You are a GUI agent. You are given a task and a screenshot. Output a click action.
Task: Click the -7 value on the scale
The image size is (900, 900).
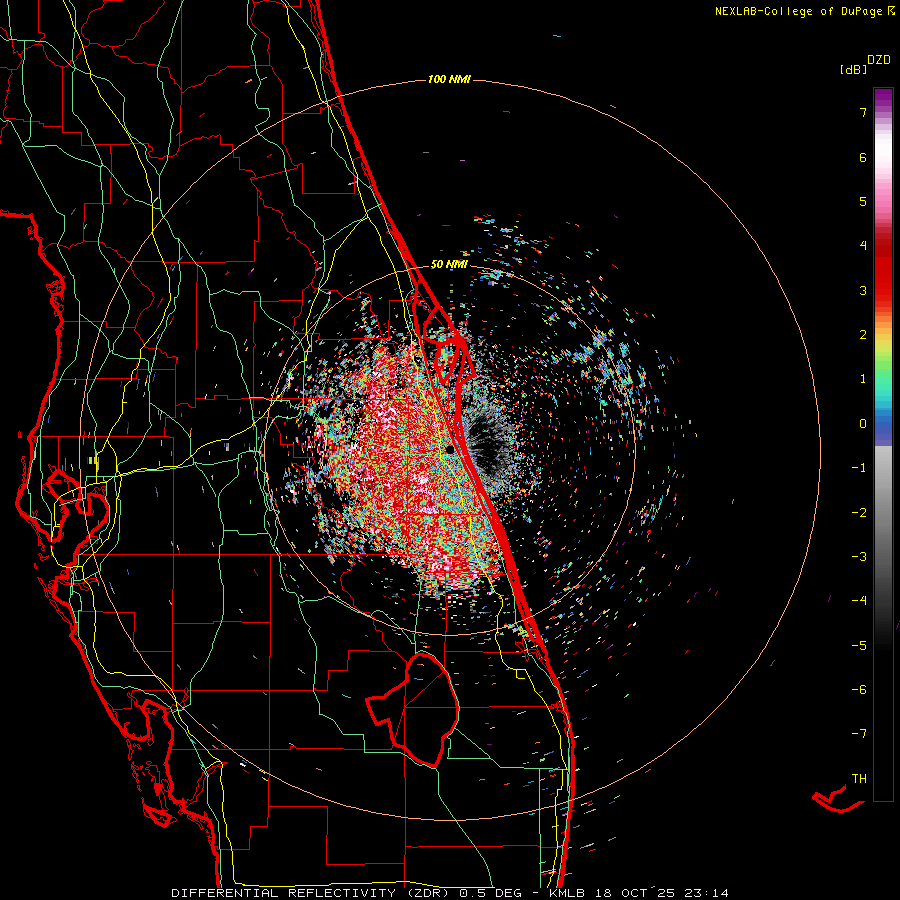pyautogui.click(x=859, y=734)
